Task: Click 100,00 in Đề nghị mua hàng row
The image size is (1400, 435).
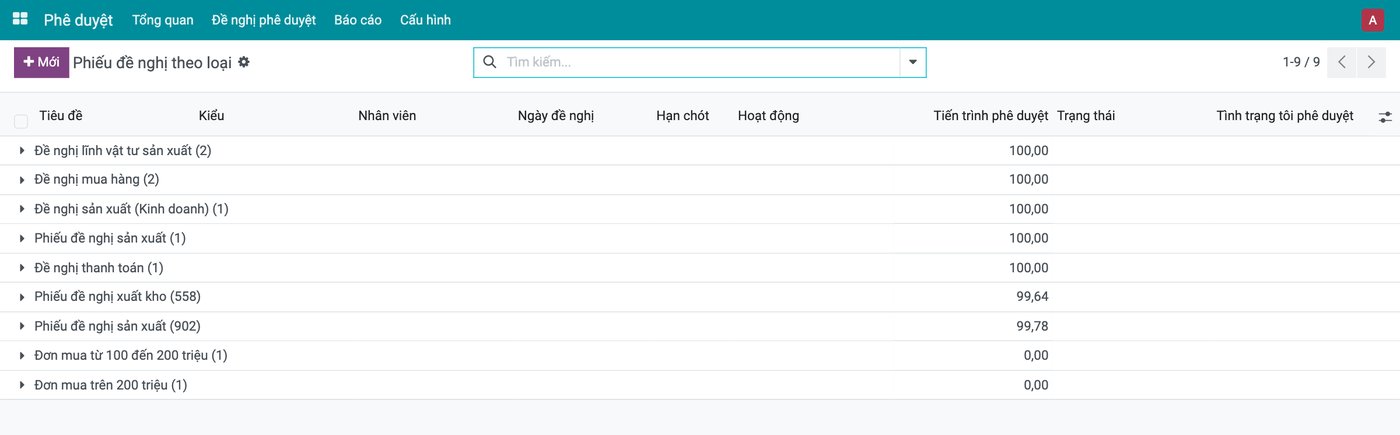Action: [x=1029, y=180]
